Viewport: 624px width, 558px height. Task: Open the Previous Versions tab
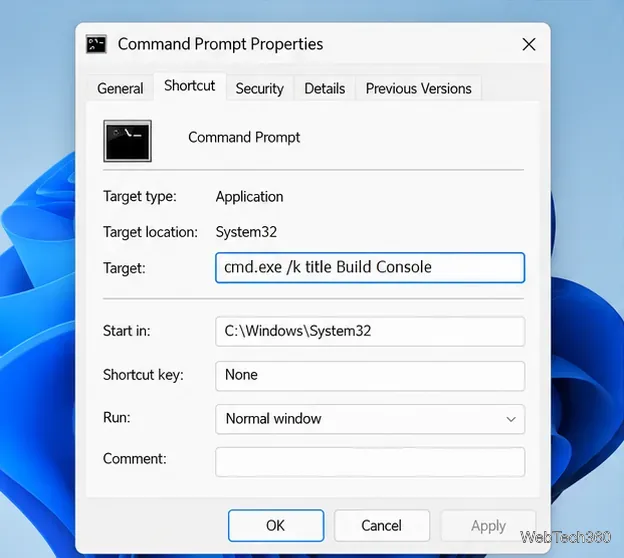click(x=418, y=88)
